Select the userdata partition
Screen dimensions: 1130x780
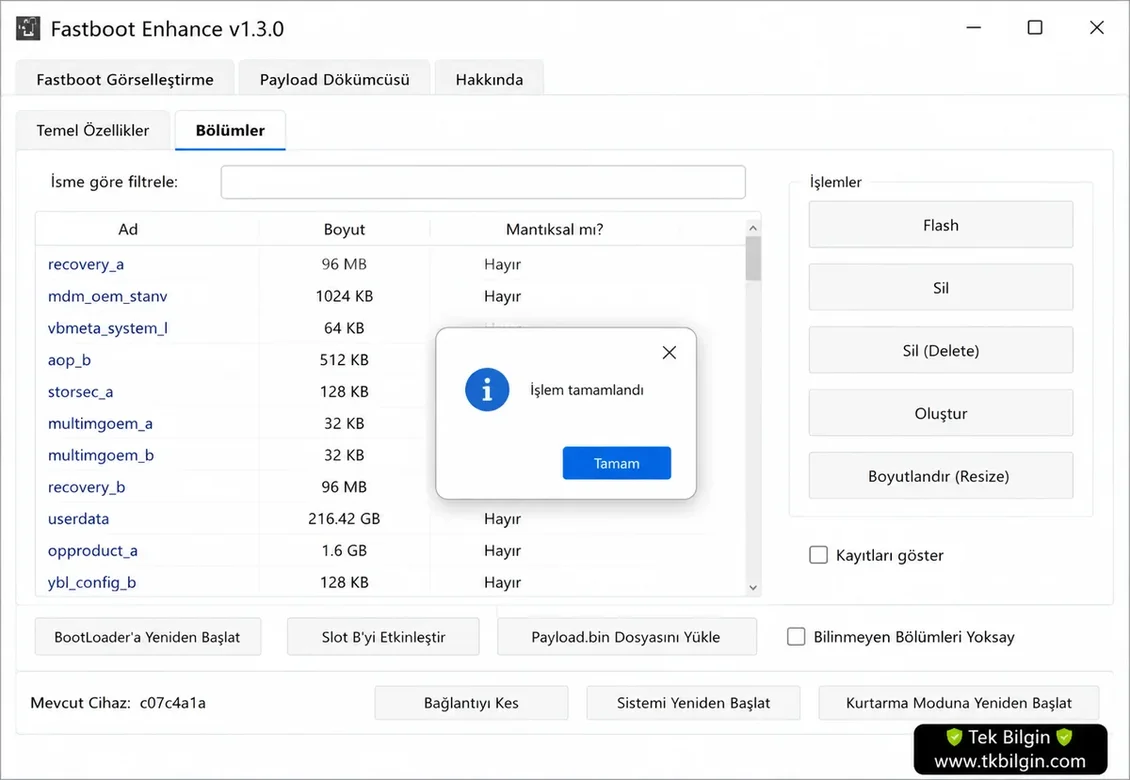pyautogui.click(x=79, y=518)
